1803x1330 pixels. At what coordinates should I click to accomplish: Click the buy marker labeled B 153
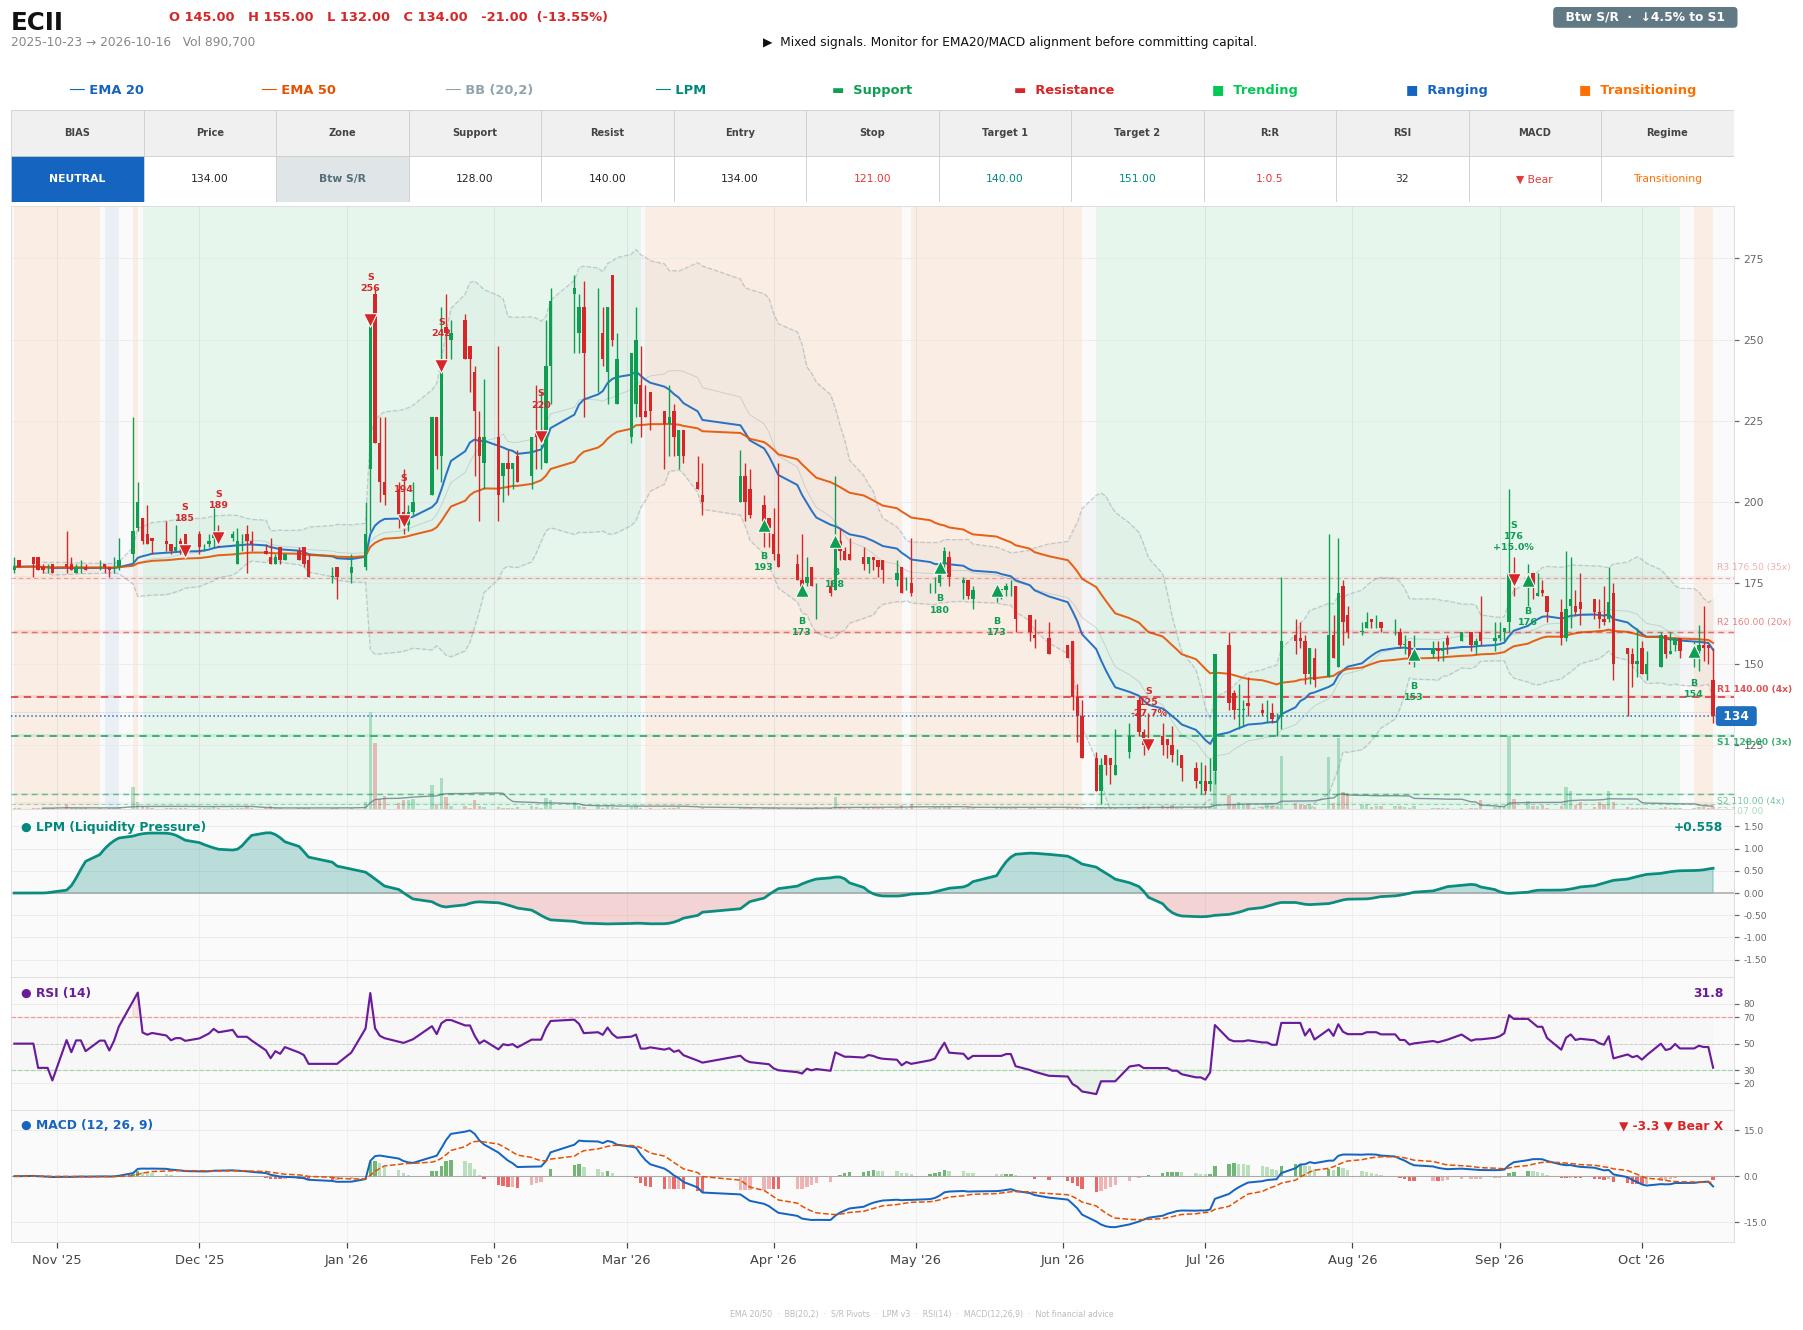(1413, 655)
